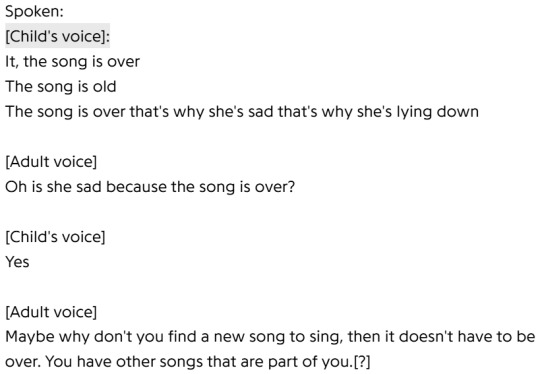This screenshot has height=374, width=540.
Task: Click the 'Yes' line
Action: (17, 262)
